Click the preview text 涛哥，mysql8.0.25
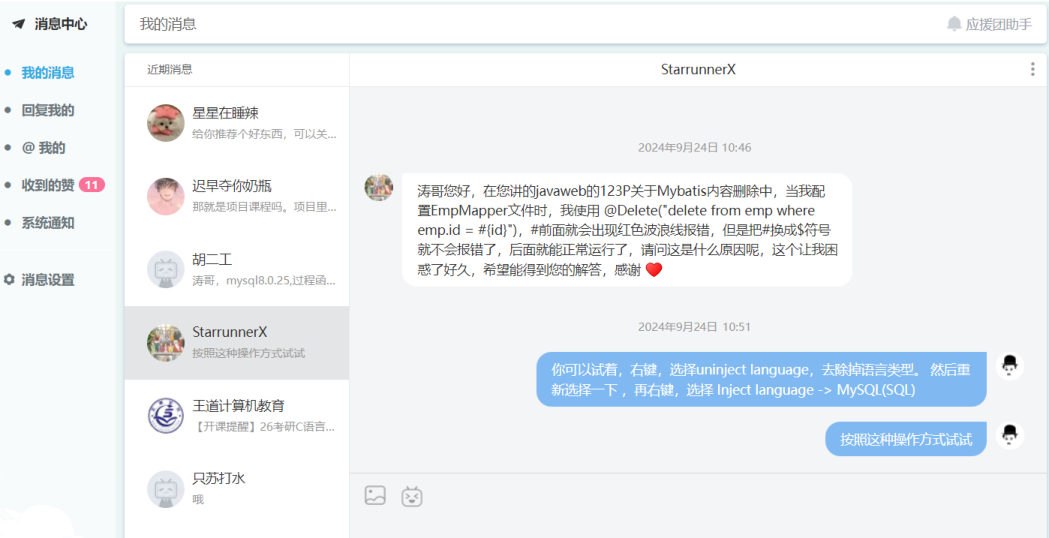1049x538 pixels. point(264,280)
